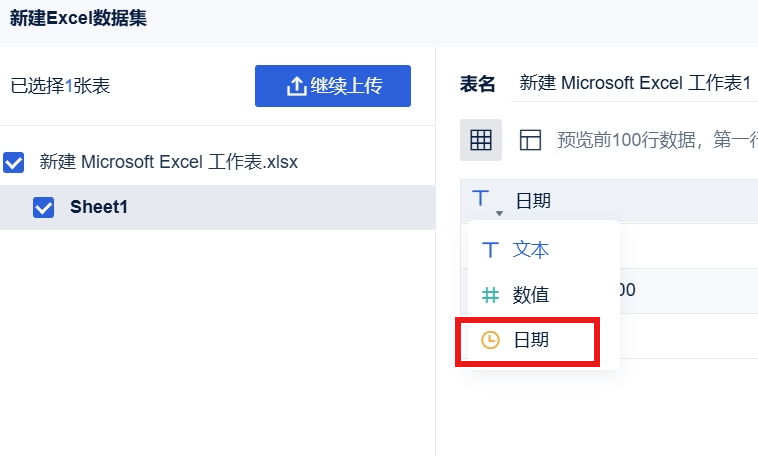Switch to the layout view icon

pos(530,140)
